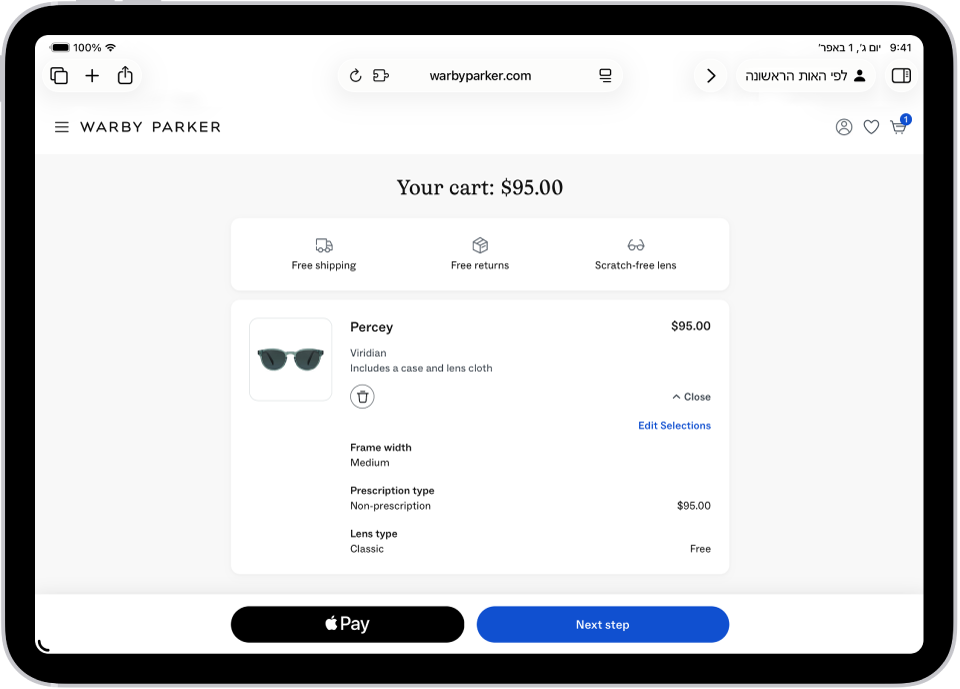Tap the Share icon in toolbar

(x=125, y=75)
